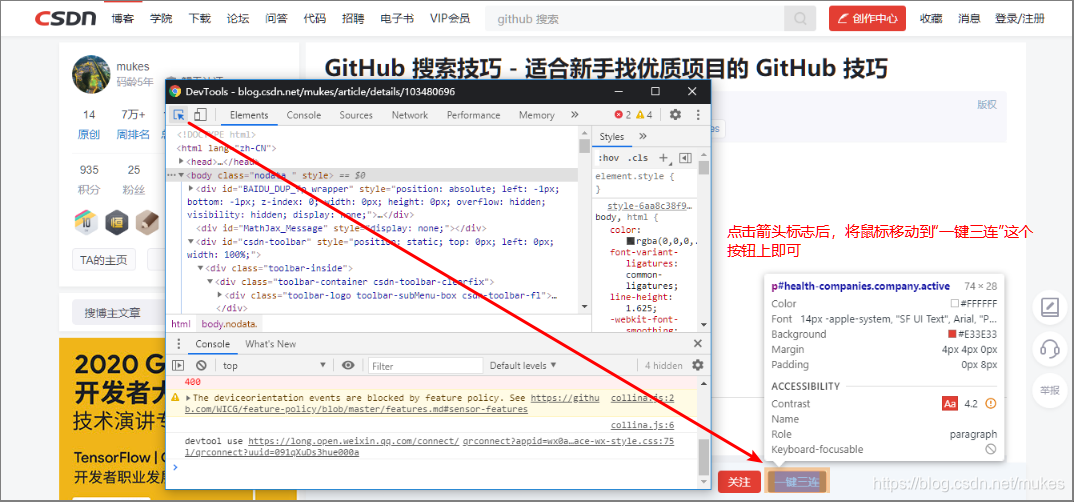This screenshot has height=502, width=1074.
Task: Click the yellow warning count indicator
Action: click(644, 115)
